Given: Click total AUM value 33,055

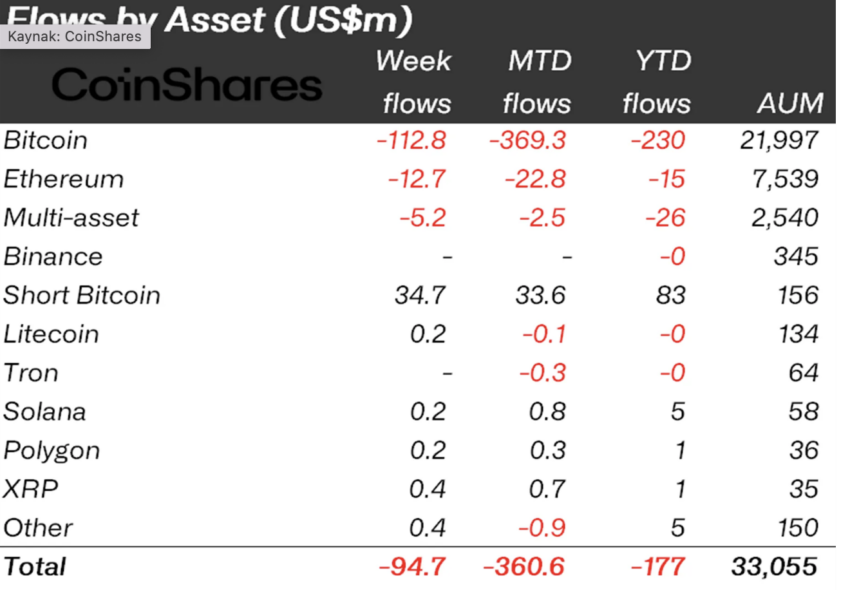Looking at the screenshot, I should (774, 567).
